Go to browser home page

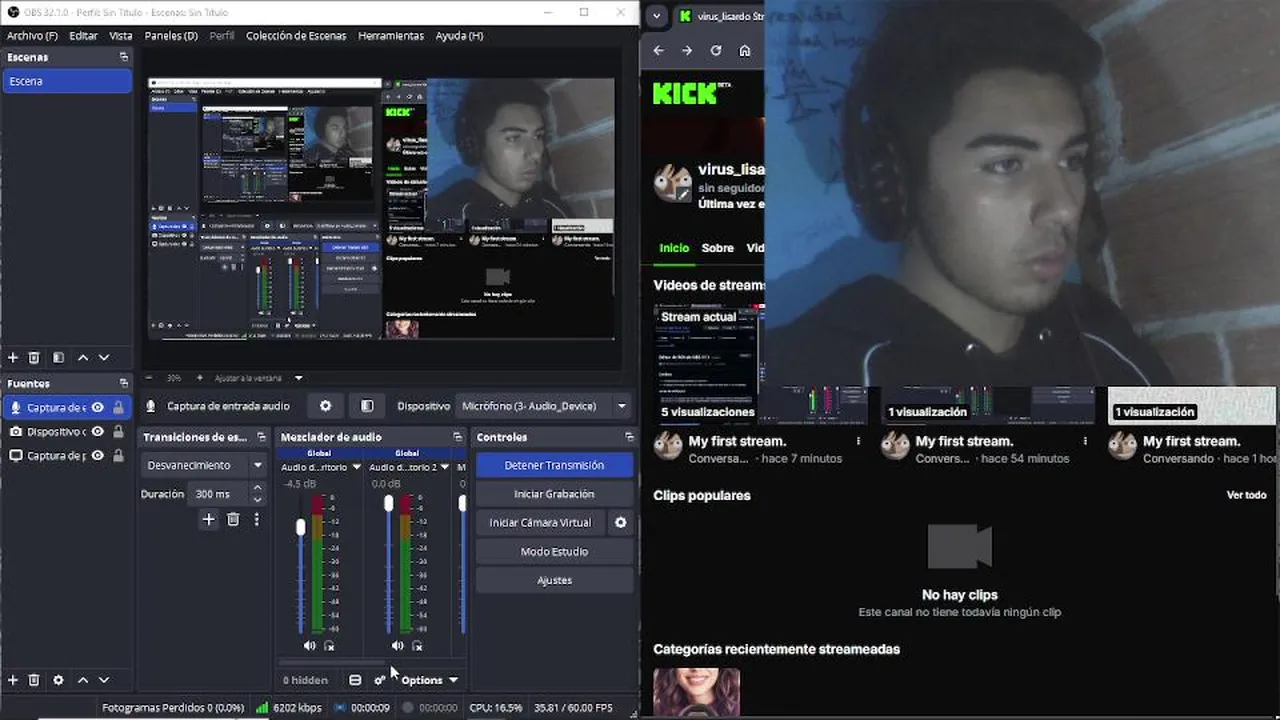(x=745, y=51)
